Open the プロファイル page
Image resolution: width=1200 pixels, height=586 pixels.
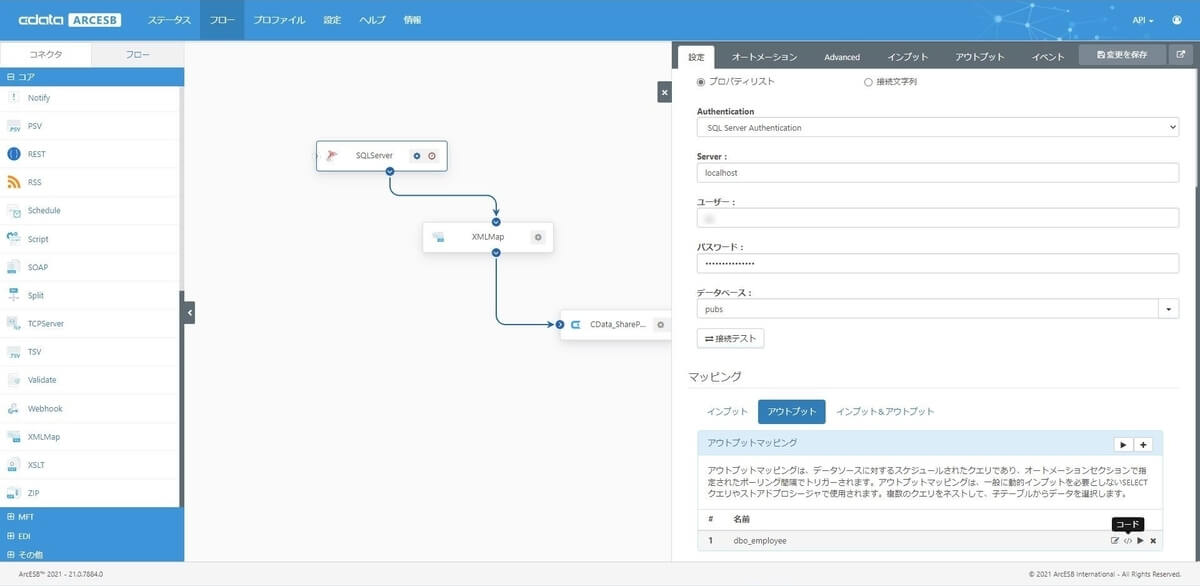click(279, 20)
